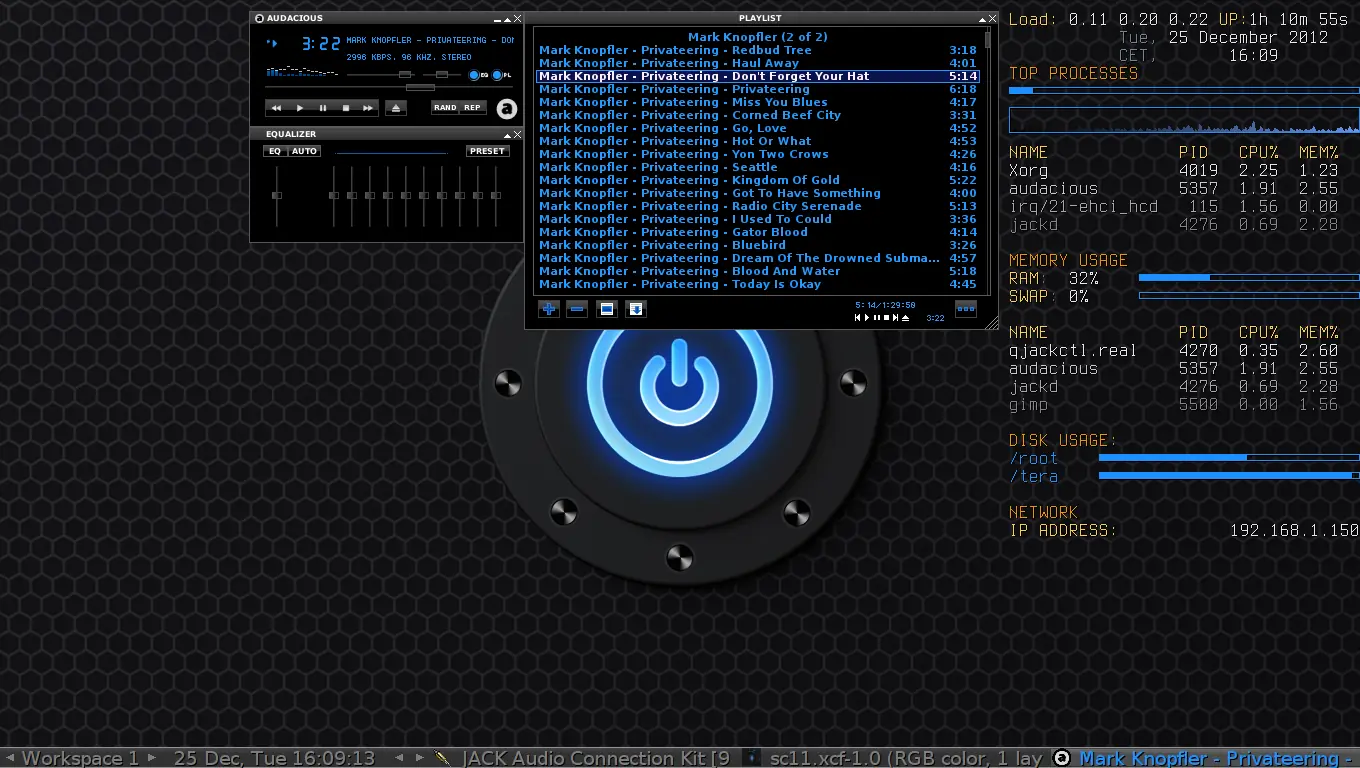Toggle the AUTO button in the Equalizer
This screenshot has width=1360, height=768.
click(304, 151)
